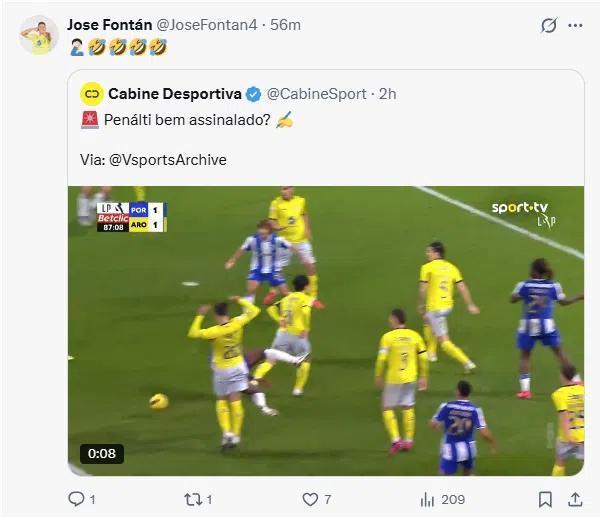The image size is (600, 517).
Task: Click the 0:08 video duration badge
Action: (x=102, y=453)
